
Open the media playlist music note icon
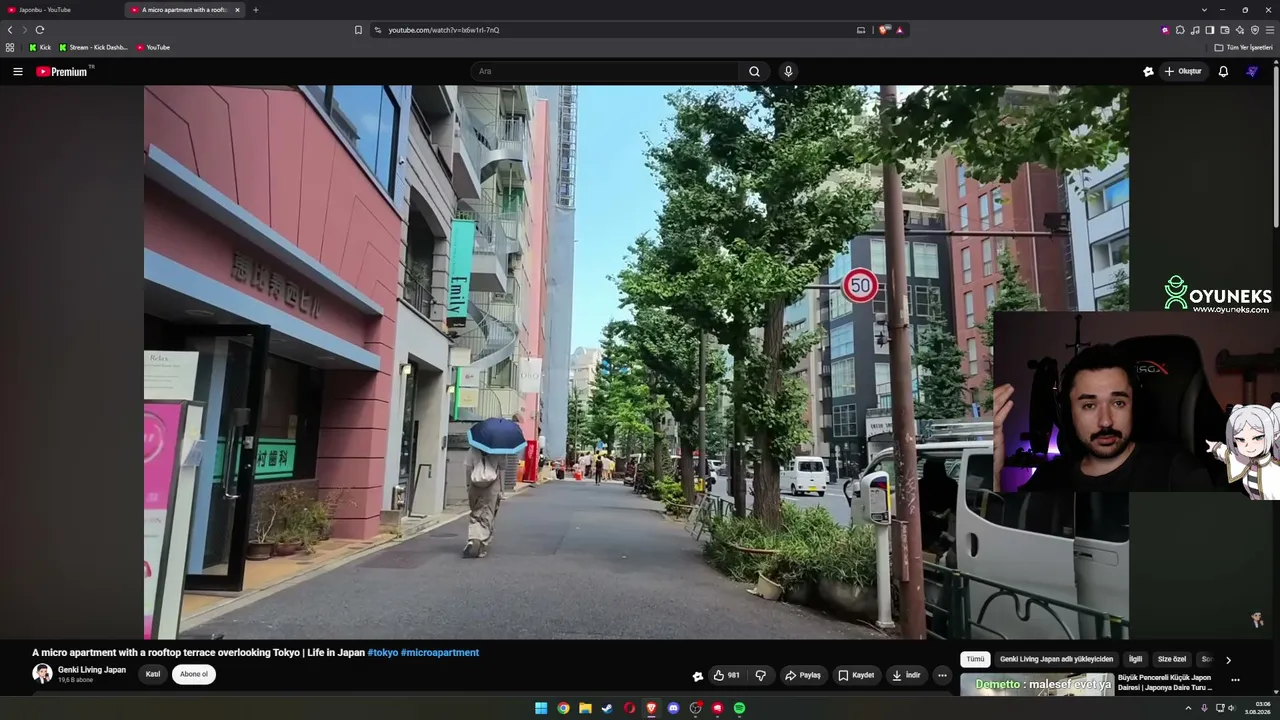1195,30
